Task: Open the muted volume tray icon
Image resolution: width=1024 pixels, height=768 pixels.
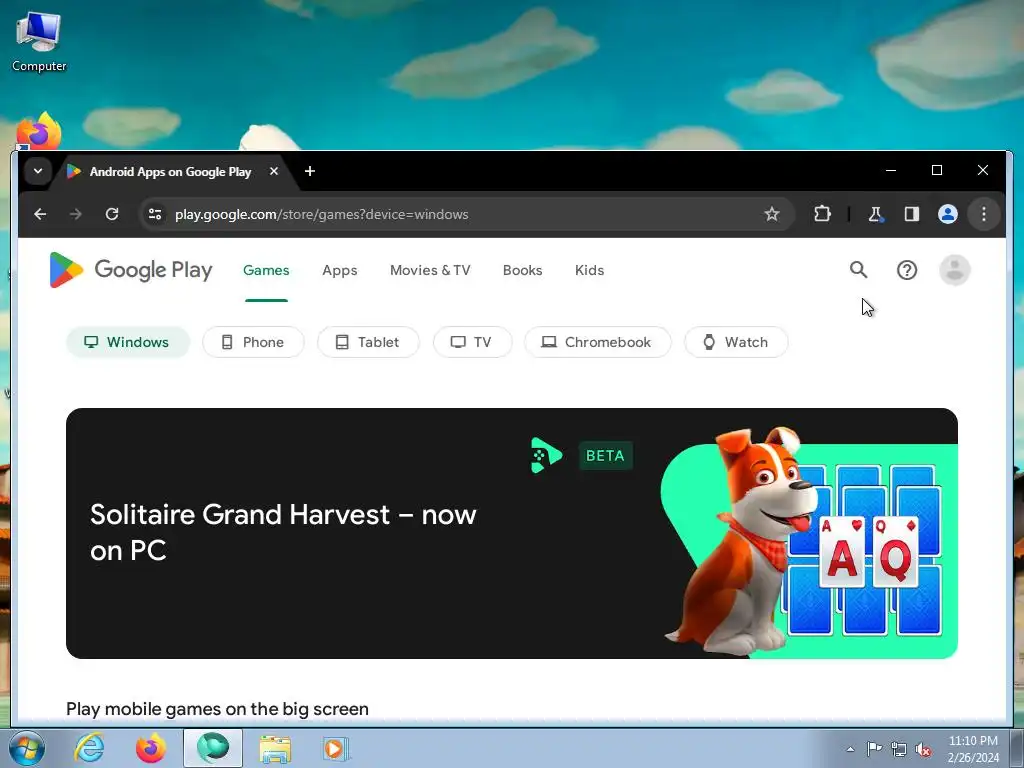Action: point(923,749)
